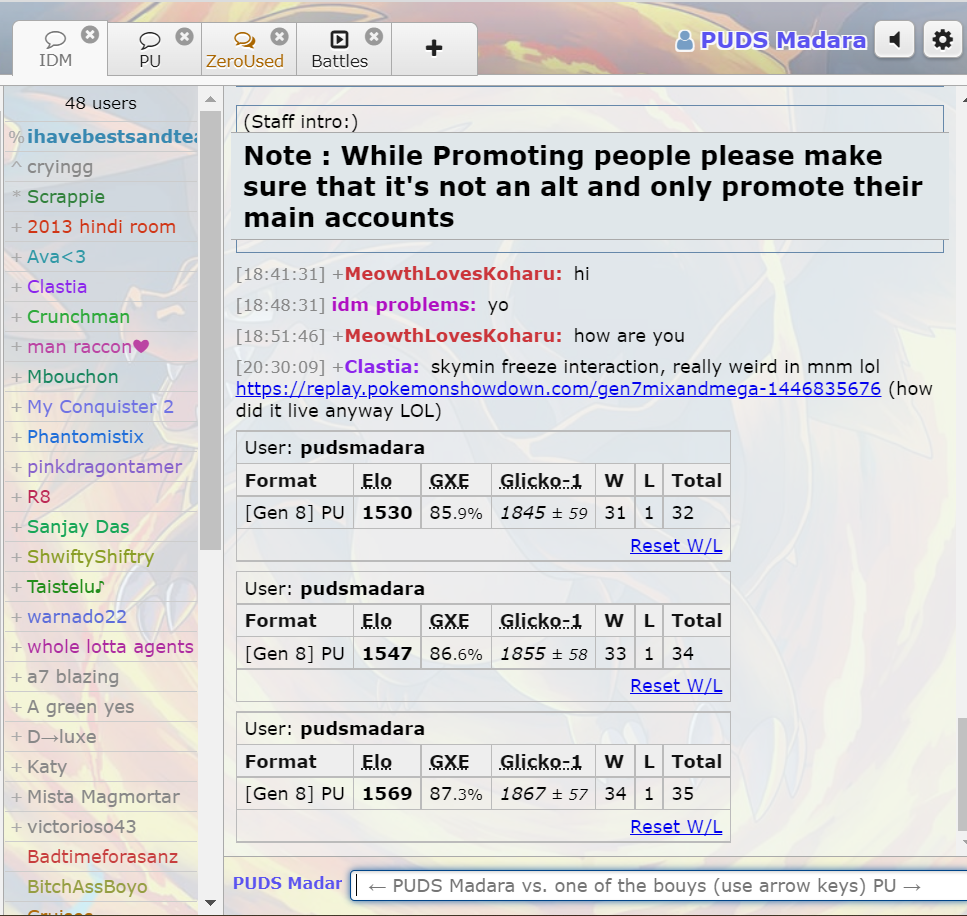Select user Crunchman in user list
This screenshot has height=916, width=967.
click(102, 316)
